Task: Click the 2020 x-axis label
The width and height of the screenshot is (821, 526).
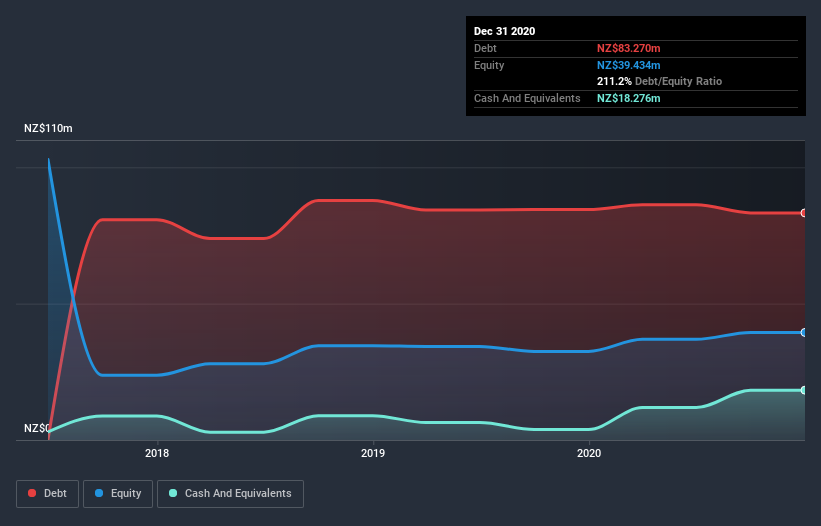Action: tap(589, 453)
